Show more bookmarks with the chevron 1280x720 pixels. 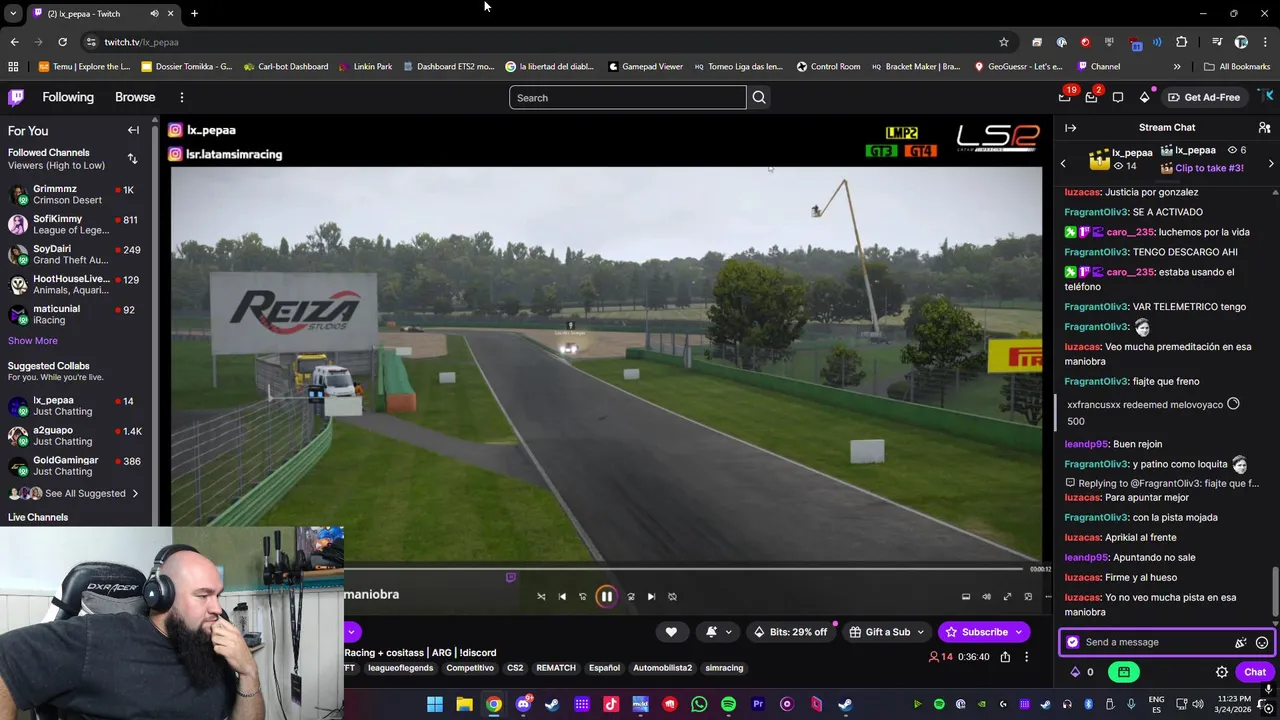click(x=1177, y=67)
